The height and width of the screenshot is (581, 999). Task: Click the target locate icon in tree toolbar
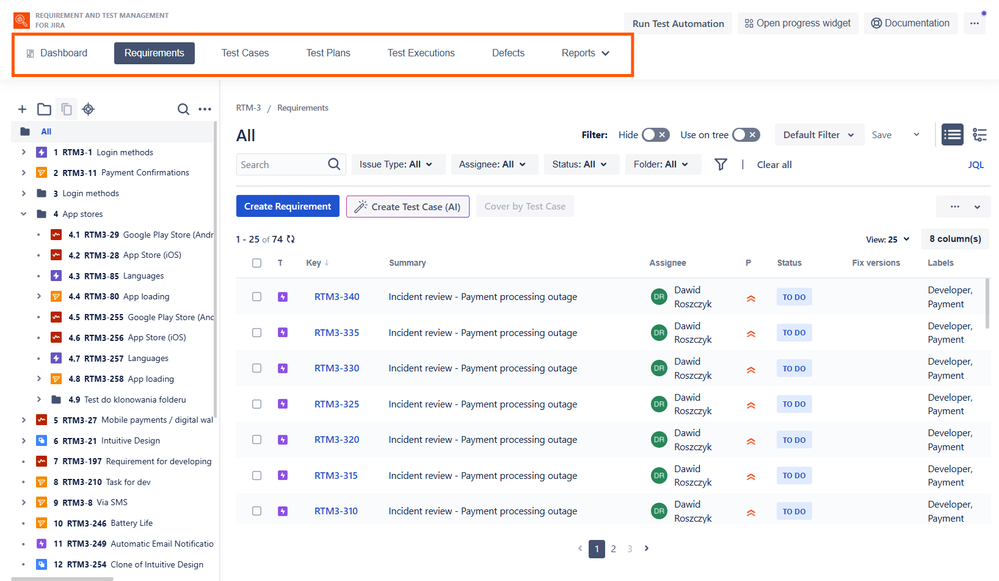pyautogui.click(x=88, y=109)
